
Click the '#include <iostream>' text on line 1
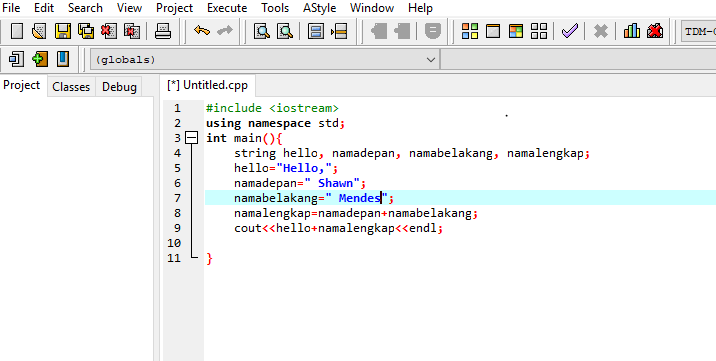click(x=272, y=108)
